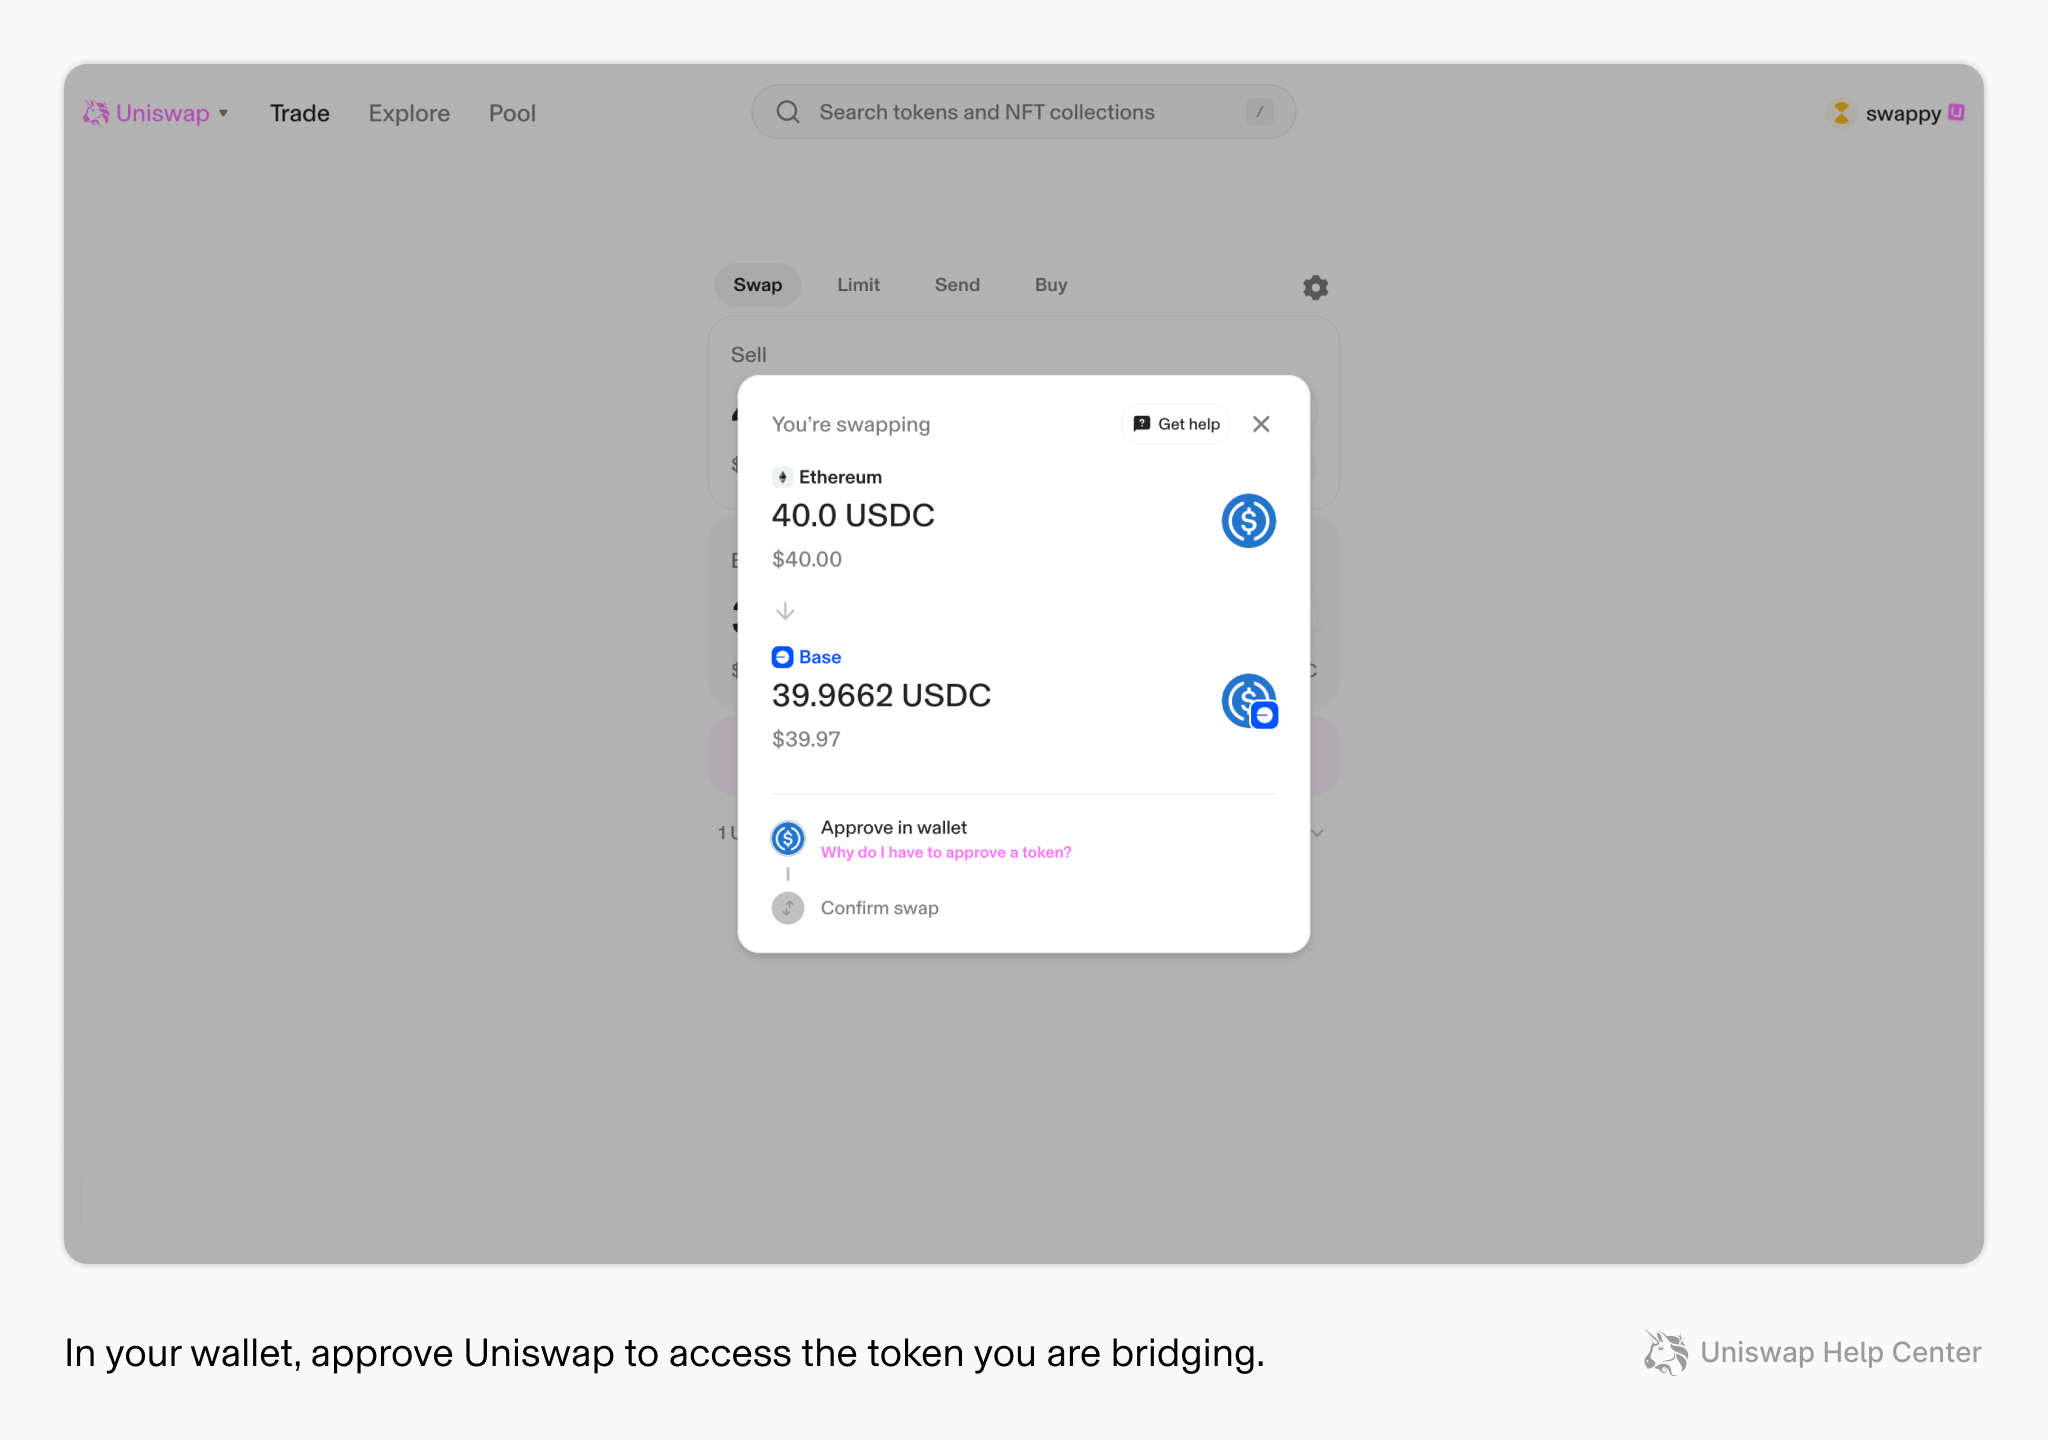This screenshot has width=2048, height=1440.
Task: Click the Approve in wallet step
Action: pos(894,828)
